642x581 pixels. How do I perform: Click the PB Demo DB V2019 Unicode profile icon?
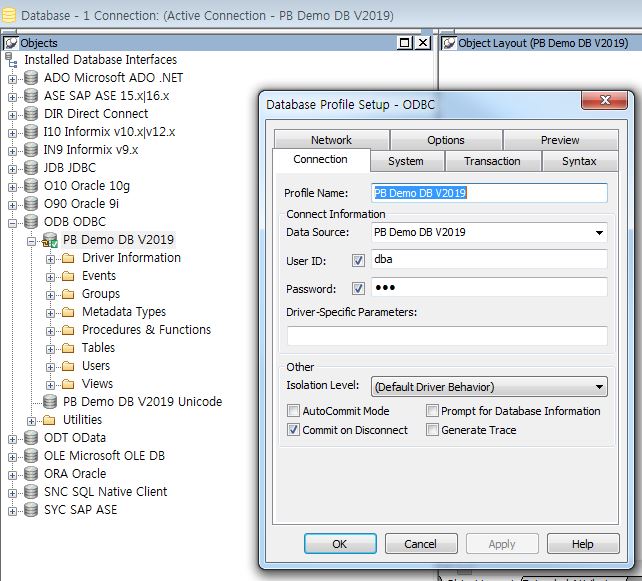pyautogui.click(x=50, y=402)
